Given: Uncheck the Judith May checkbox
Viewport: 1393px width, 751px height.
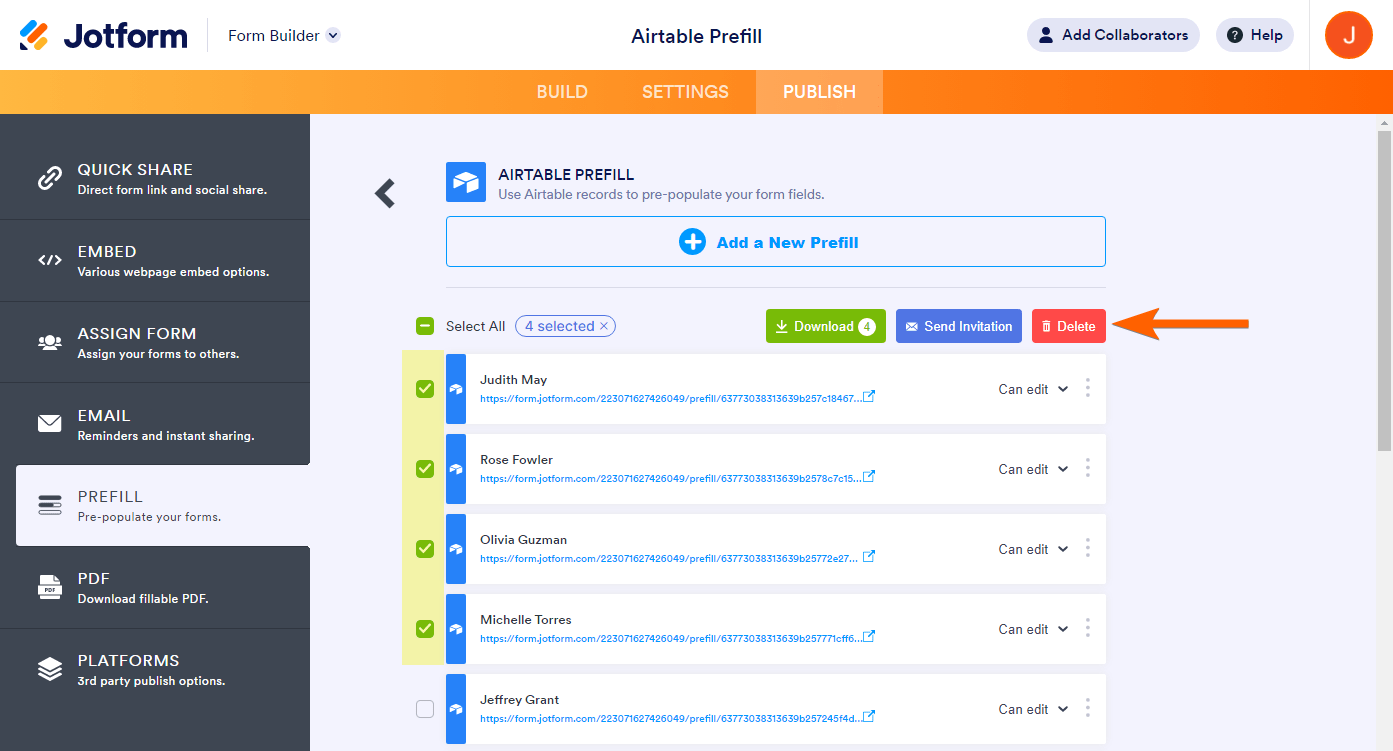Looking at the screenshot, I should click(x=425, y=389).
